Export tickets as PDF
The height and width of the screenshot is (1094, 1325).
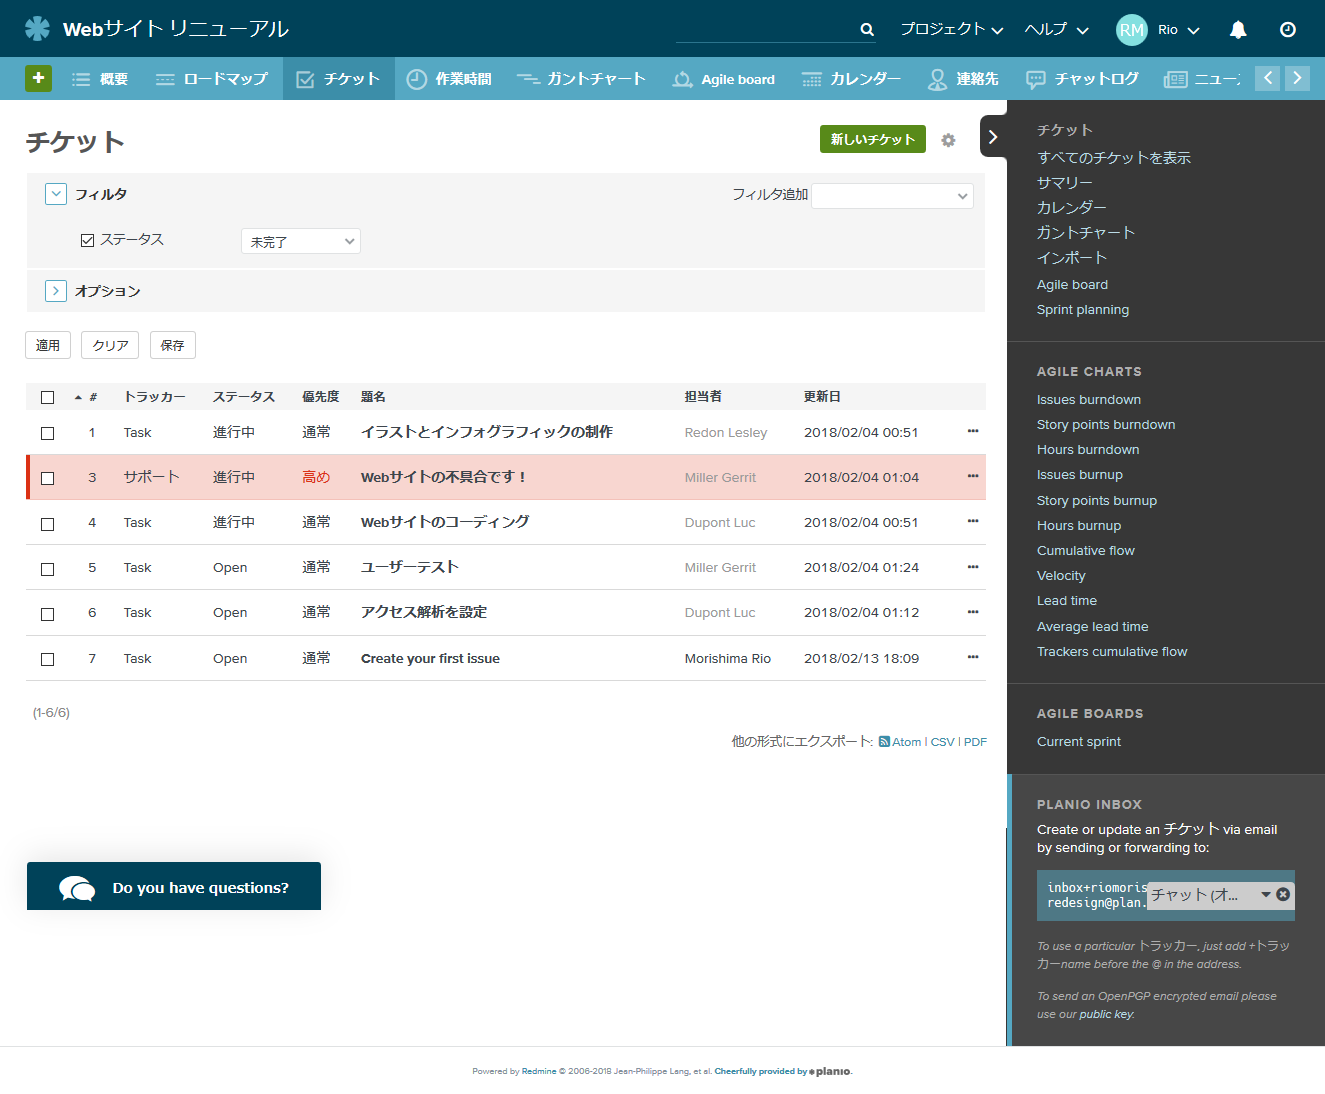pyautogui.click(x=975, y=742)
